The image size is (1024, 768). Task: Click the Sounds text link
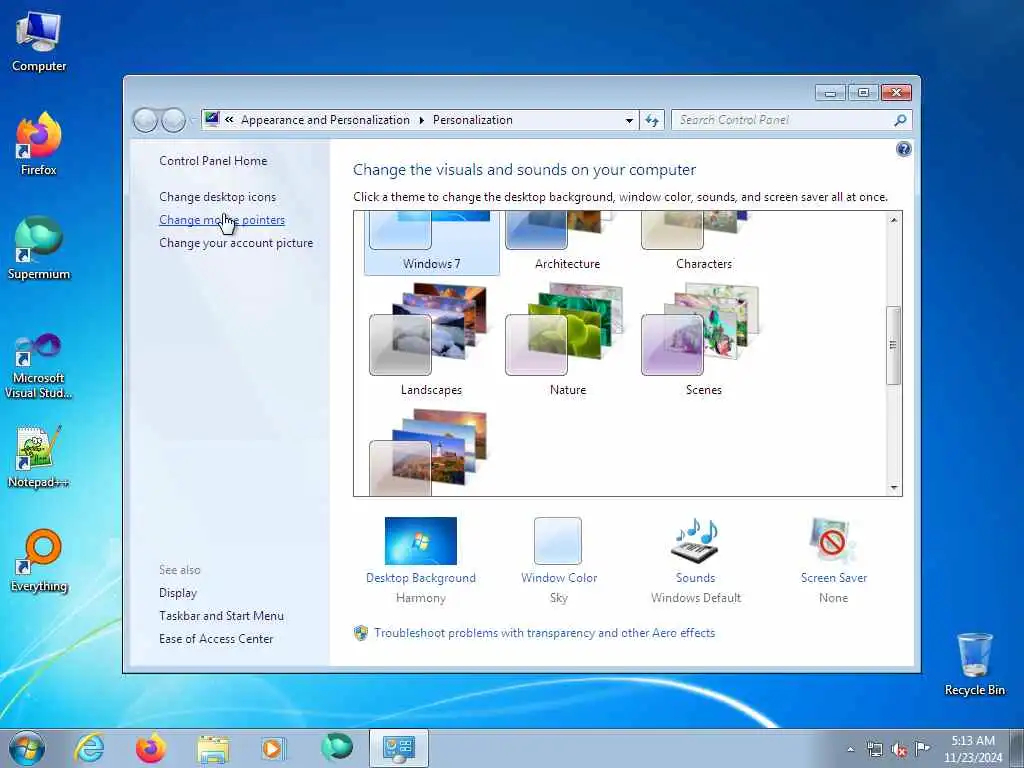tap(696, 578)
